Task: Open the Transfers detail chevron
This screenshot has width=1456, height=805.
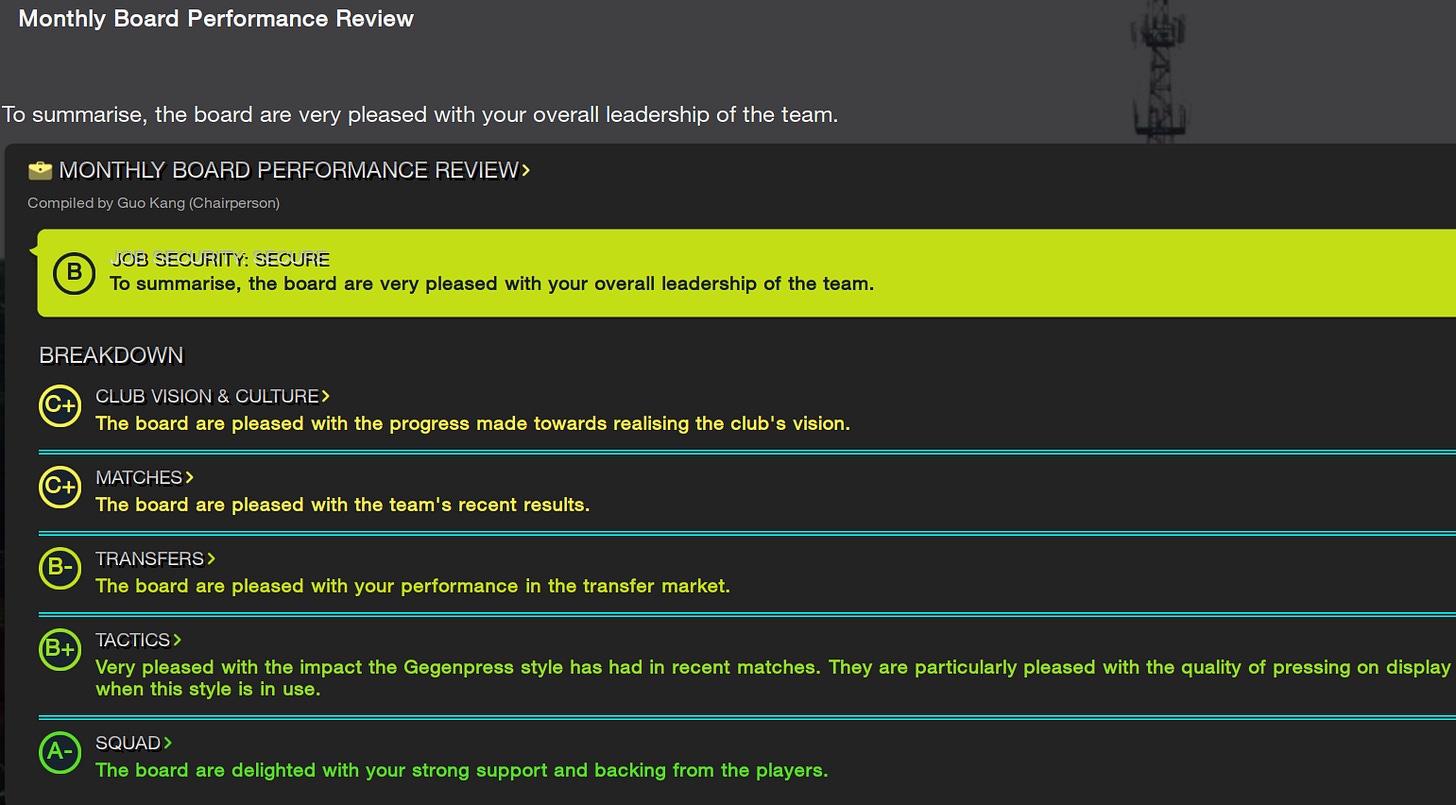Action: pyautogui.click(x=213, y=559)
